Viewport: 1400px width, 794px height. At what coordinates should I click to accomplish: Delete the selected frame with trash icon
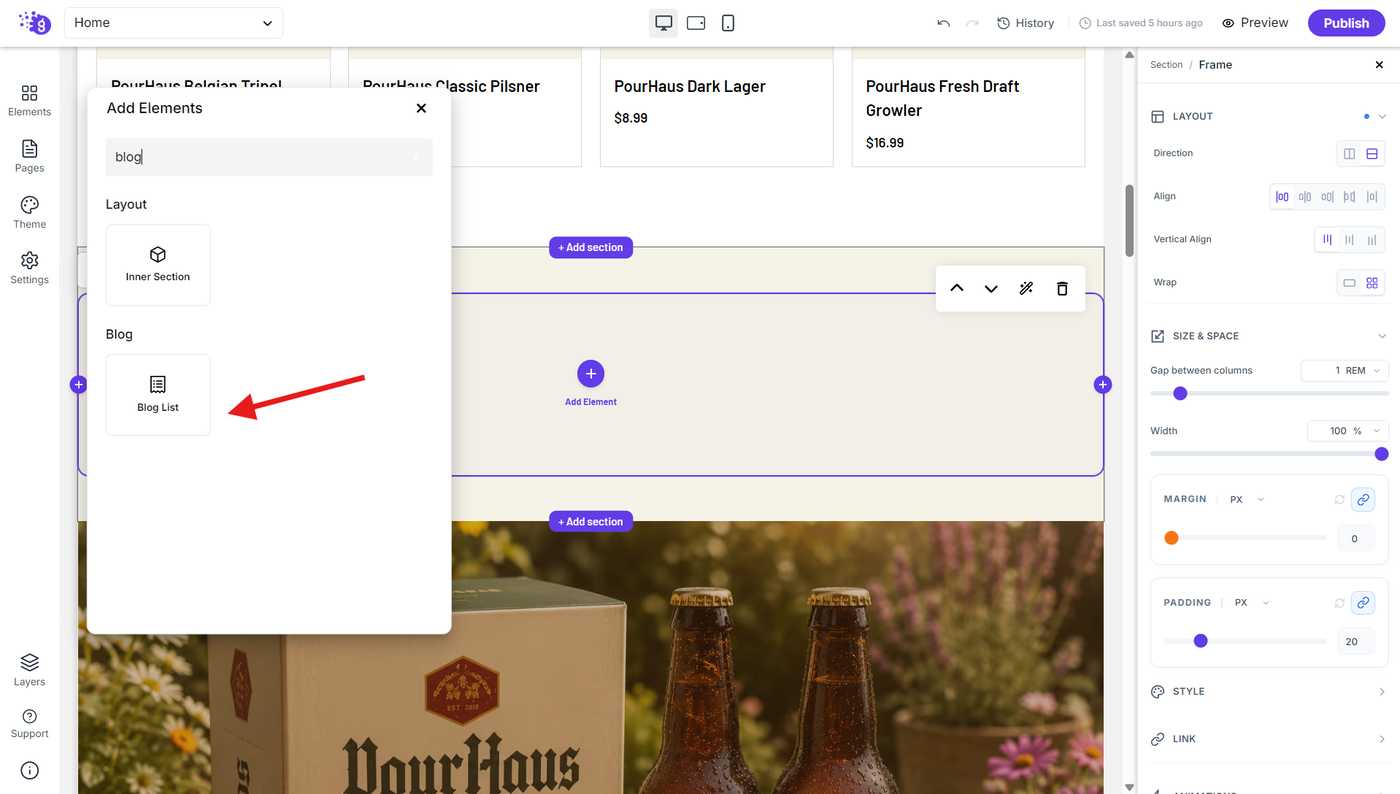(1062, 288)
